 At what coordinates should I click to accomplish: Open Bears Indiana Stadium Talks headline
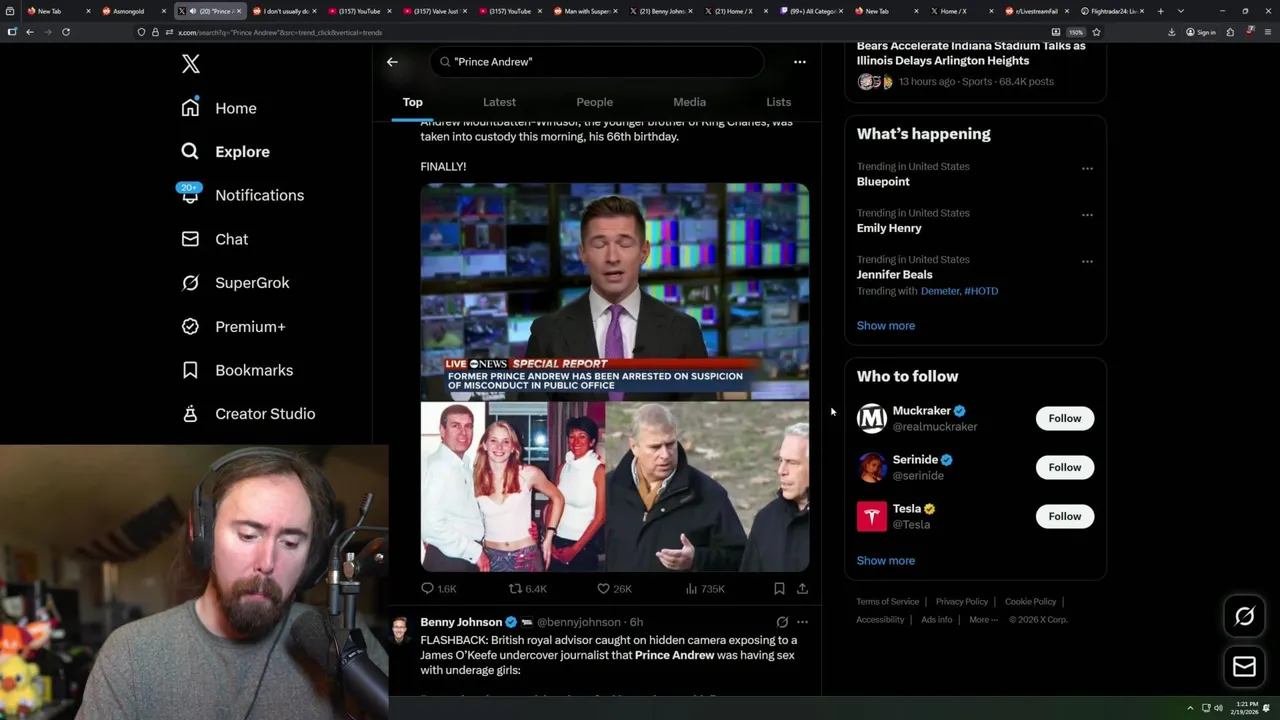click(x=971, y=53)
